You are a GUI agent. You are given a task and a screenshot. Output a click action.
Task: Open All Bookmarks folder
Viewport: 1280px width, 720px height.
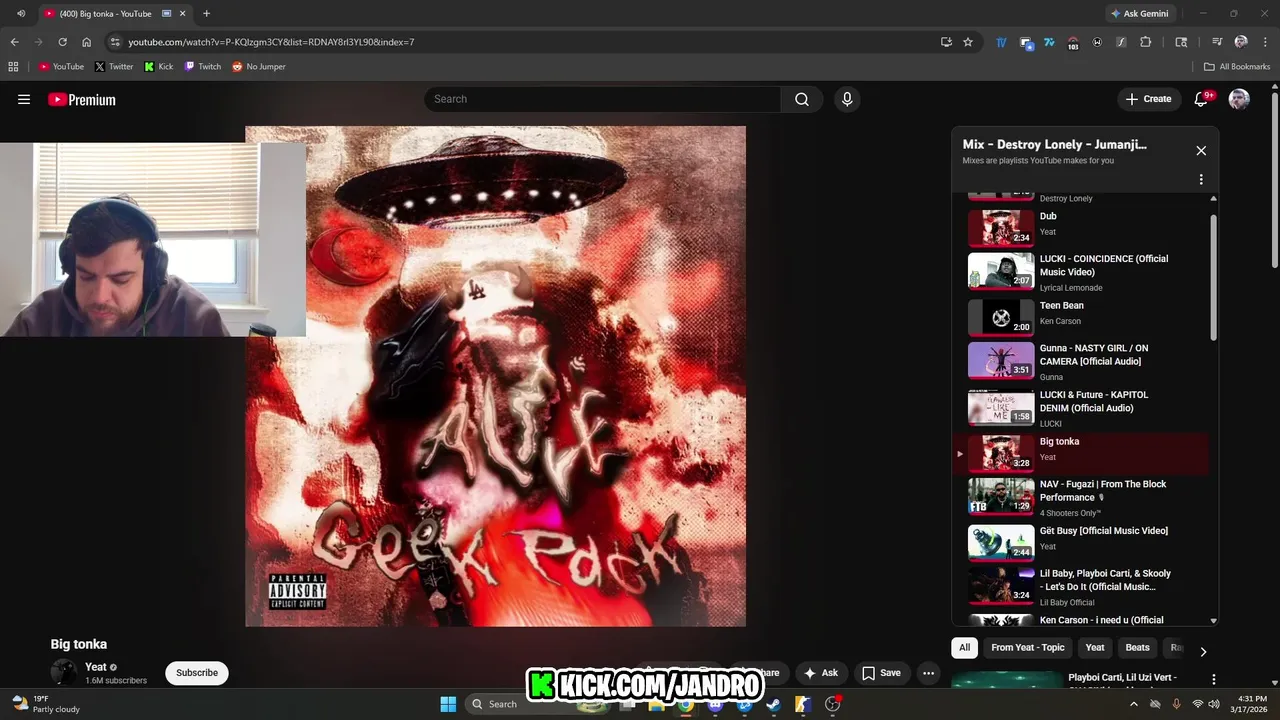point(1237,67)
